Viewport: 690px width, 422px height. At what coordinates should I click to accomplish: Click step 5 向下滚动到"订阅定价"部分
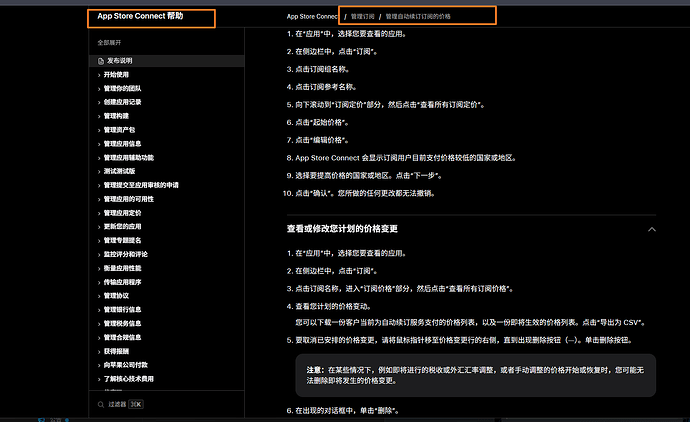pyautogui.click(x=390, y=105)
